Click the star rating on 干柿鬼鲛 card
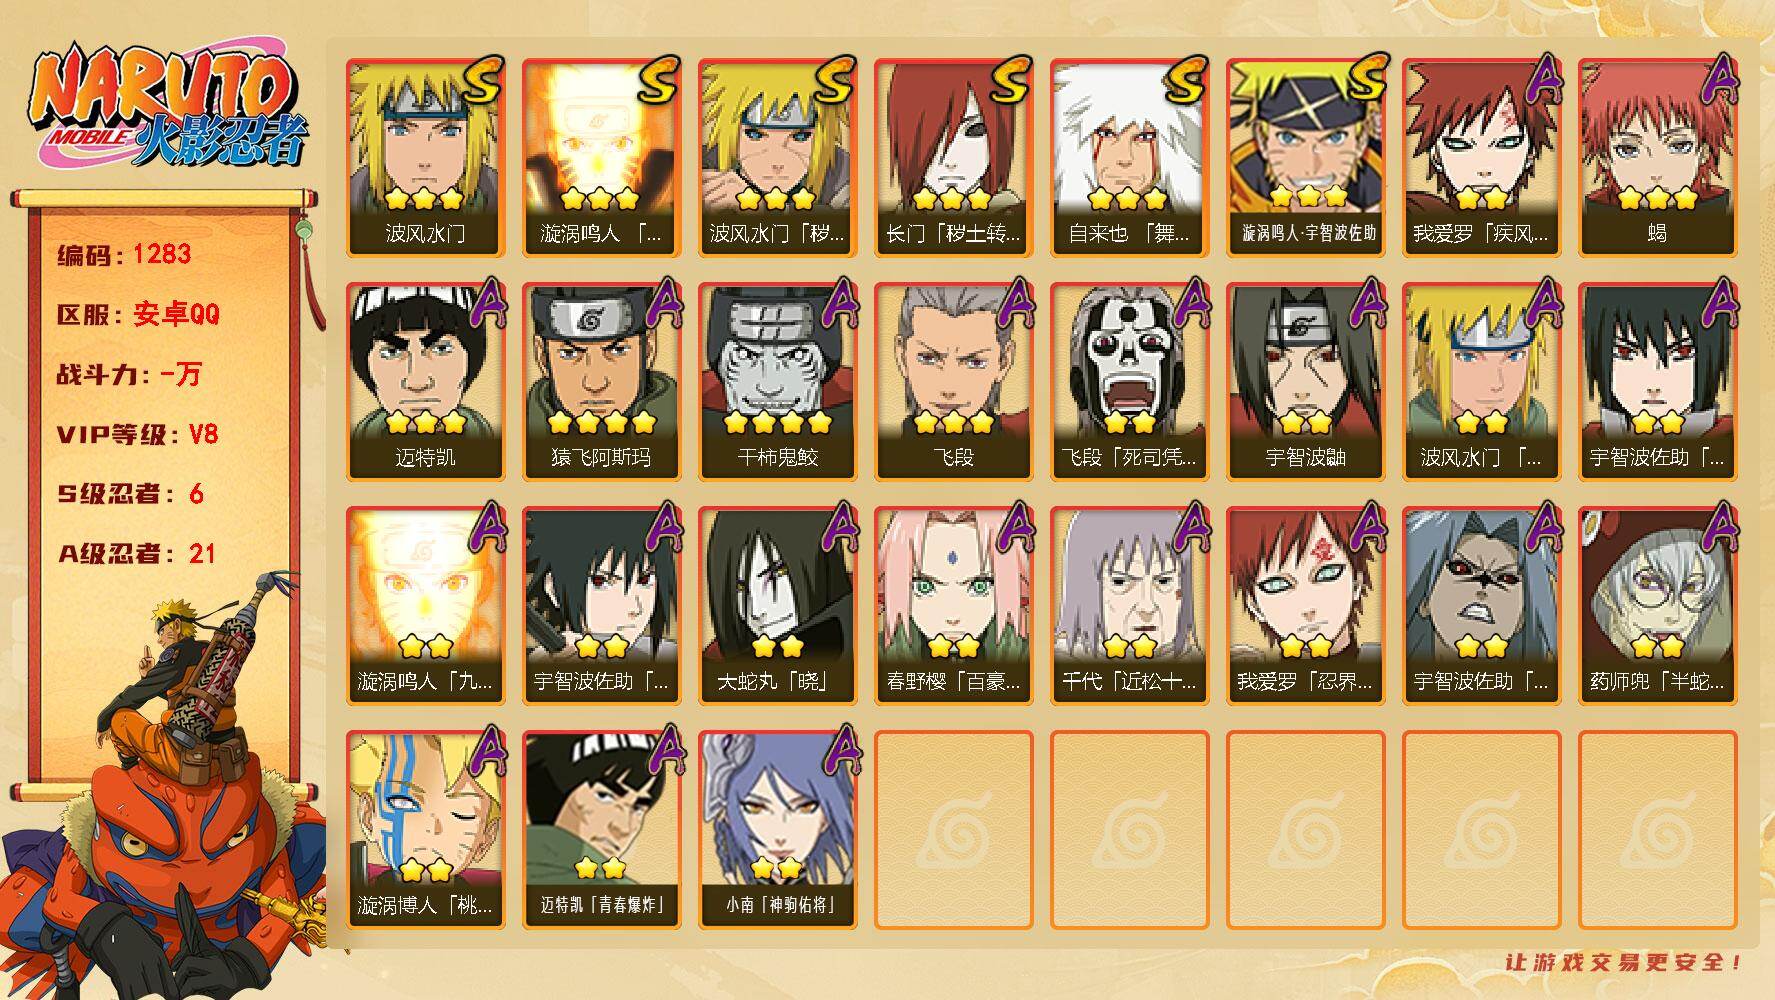The height and width of the screenshot is (1000, 1775). click(777, 422)
